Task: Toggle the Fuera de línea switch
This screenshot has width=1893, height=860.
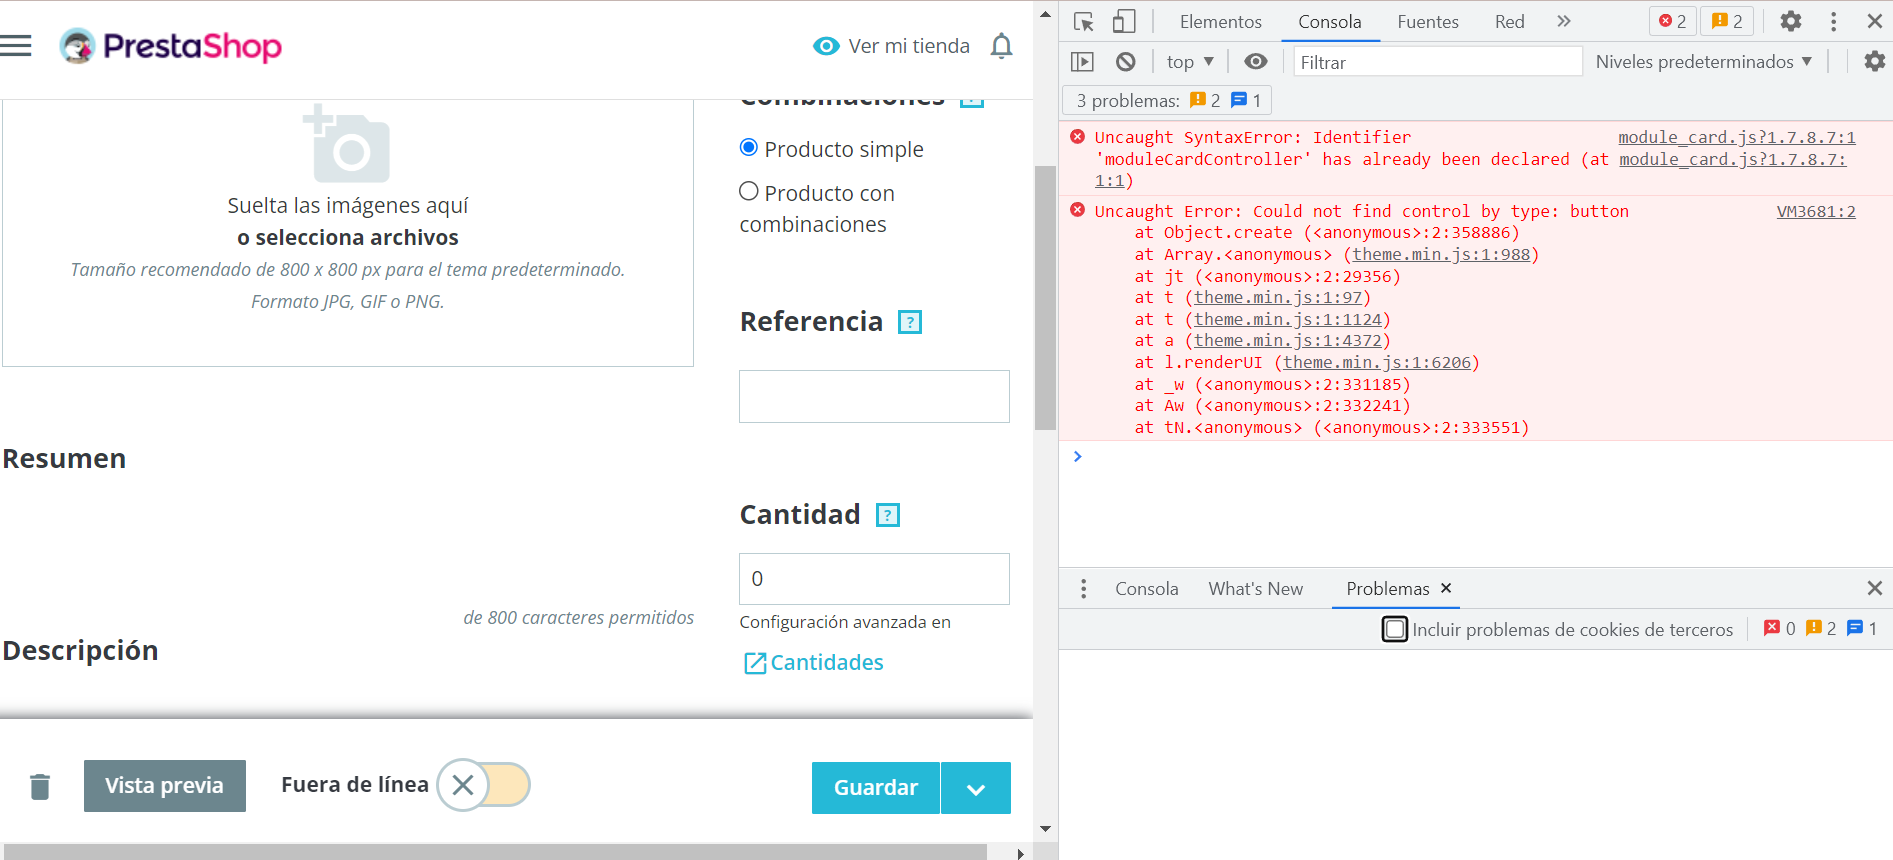Action: (484, 785)
